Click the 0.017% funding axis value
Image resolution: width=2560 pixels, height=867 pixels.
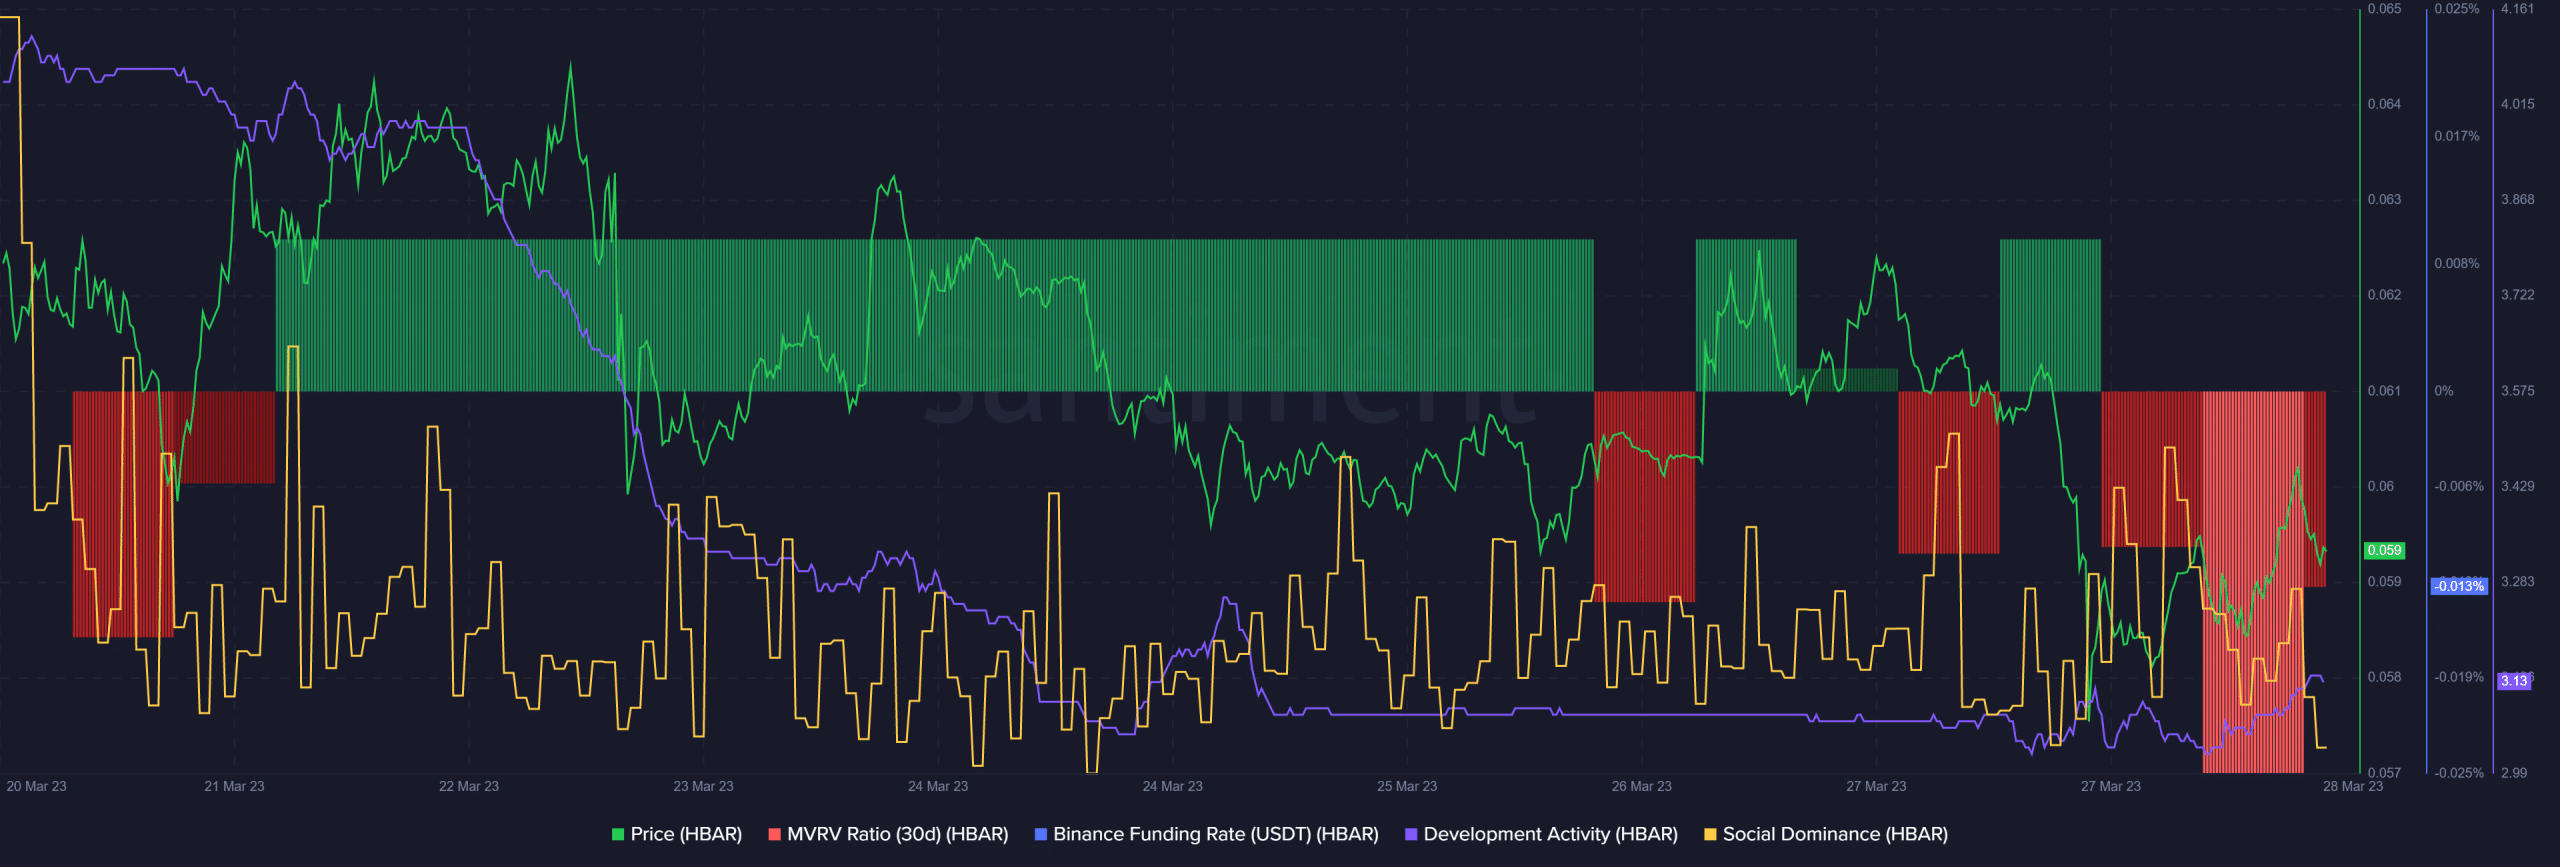(x=2457, y=136)
